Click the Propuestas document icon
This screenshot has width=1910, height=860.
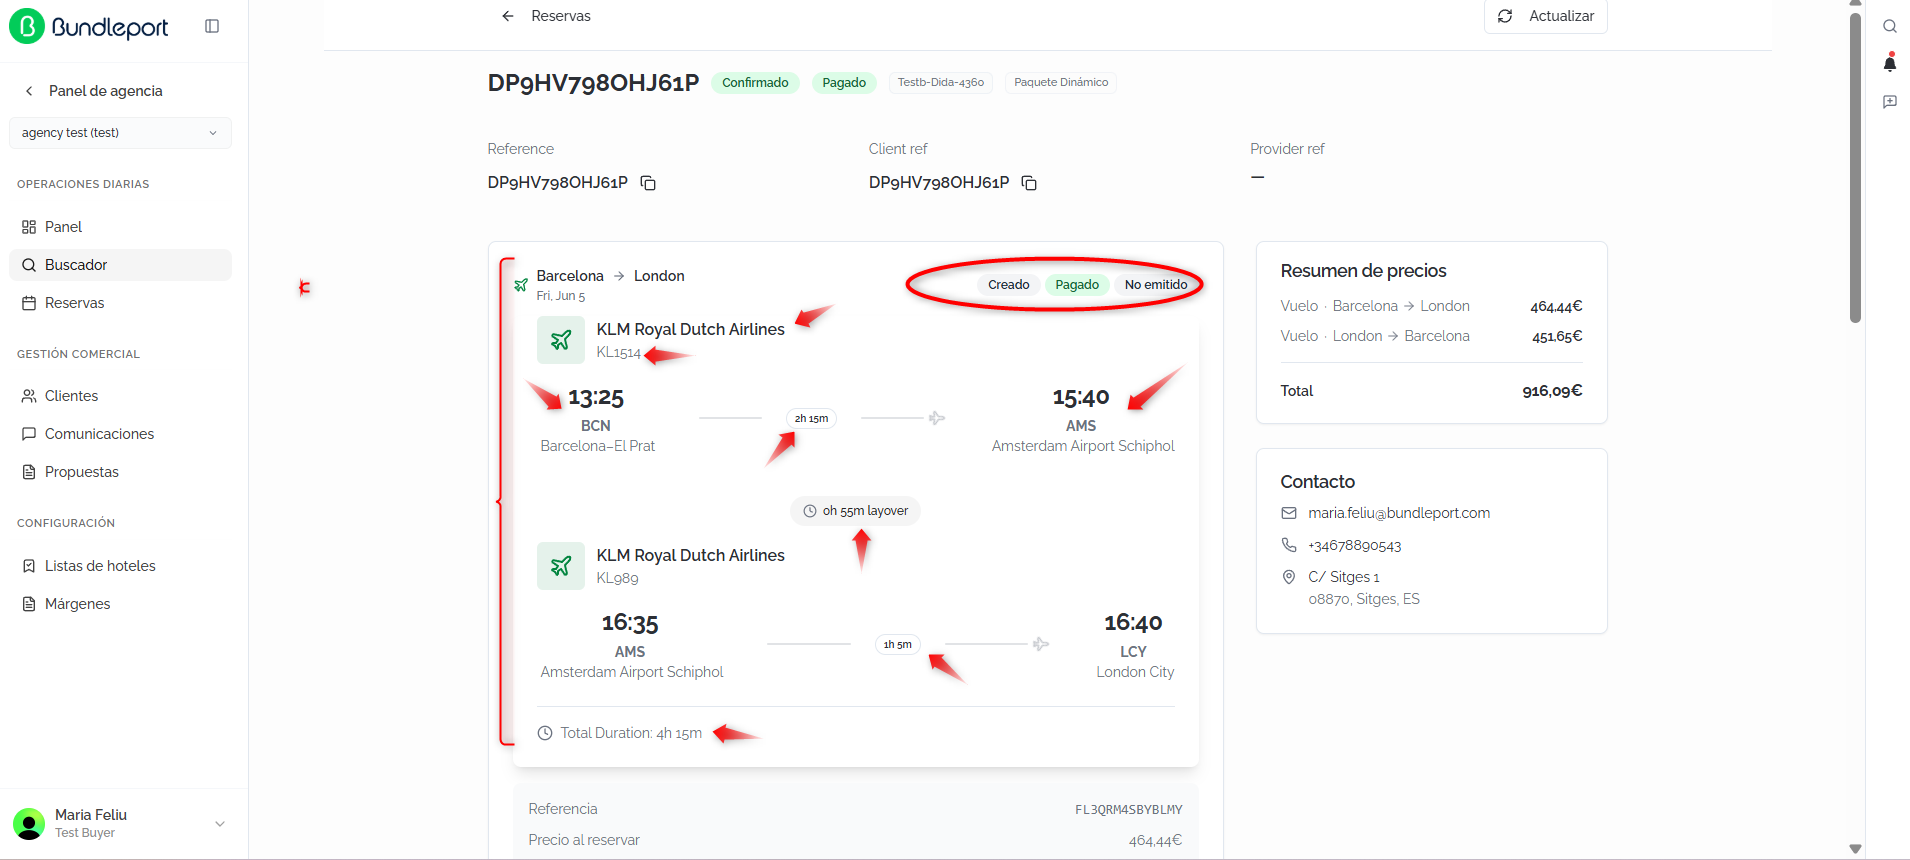click(29, 472)
